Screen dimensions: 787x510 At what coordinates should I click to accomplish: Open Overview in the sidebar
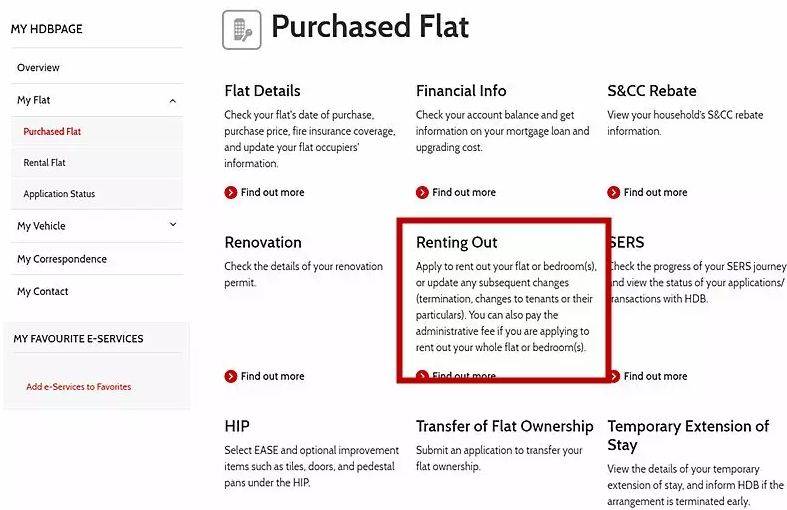point(38,68)
